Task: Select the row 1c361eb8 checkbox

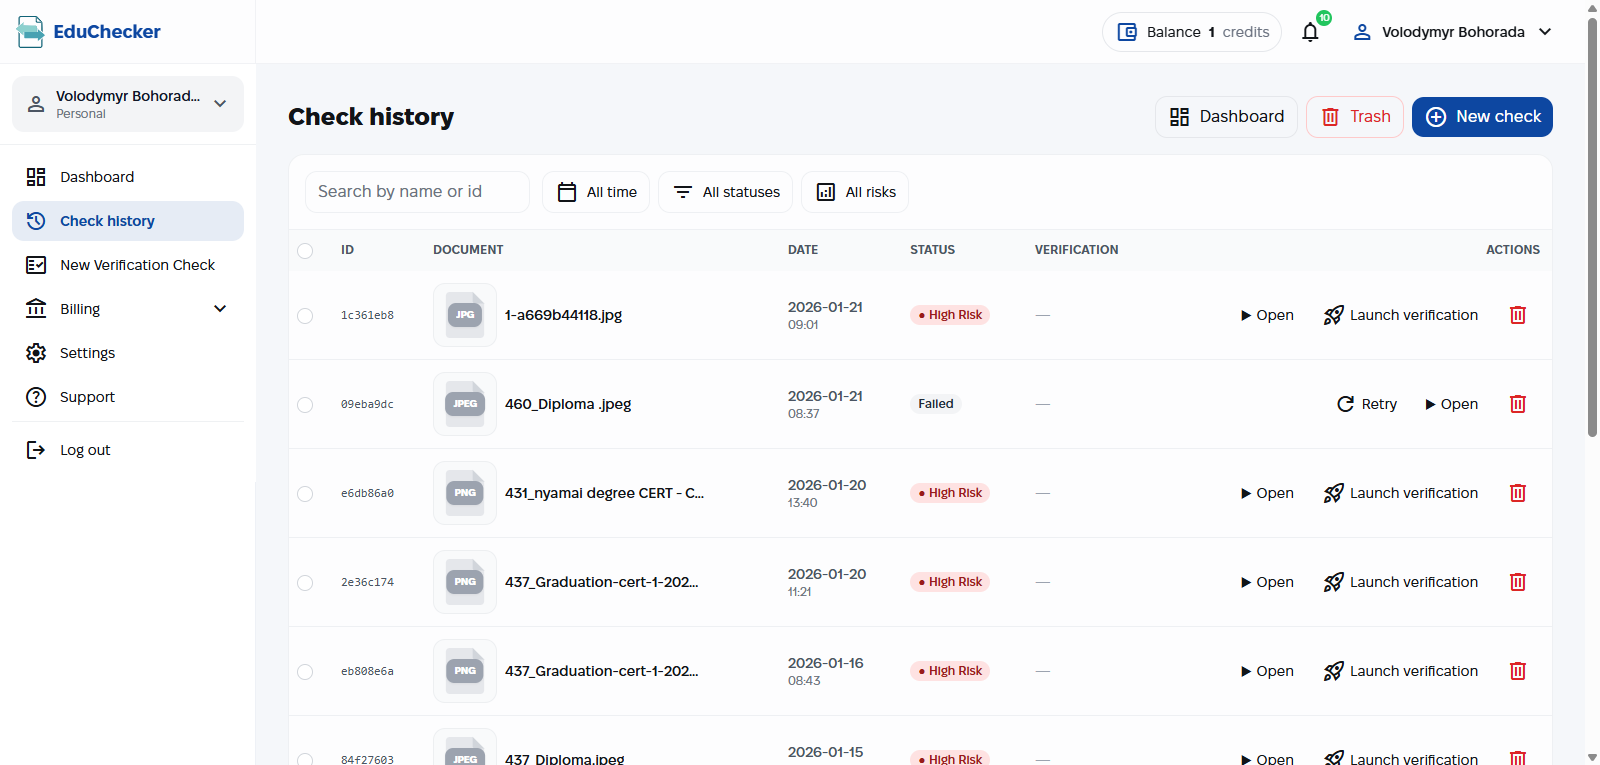Action: click(305, 316)
